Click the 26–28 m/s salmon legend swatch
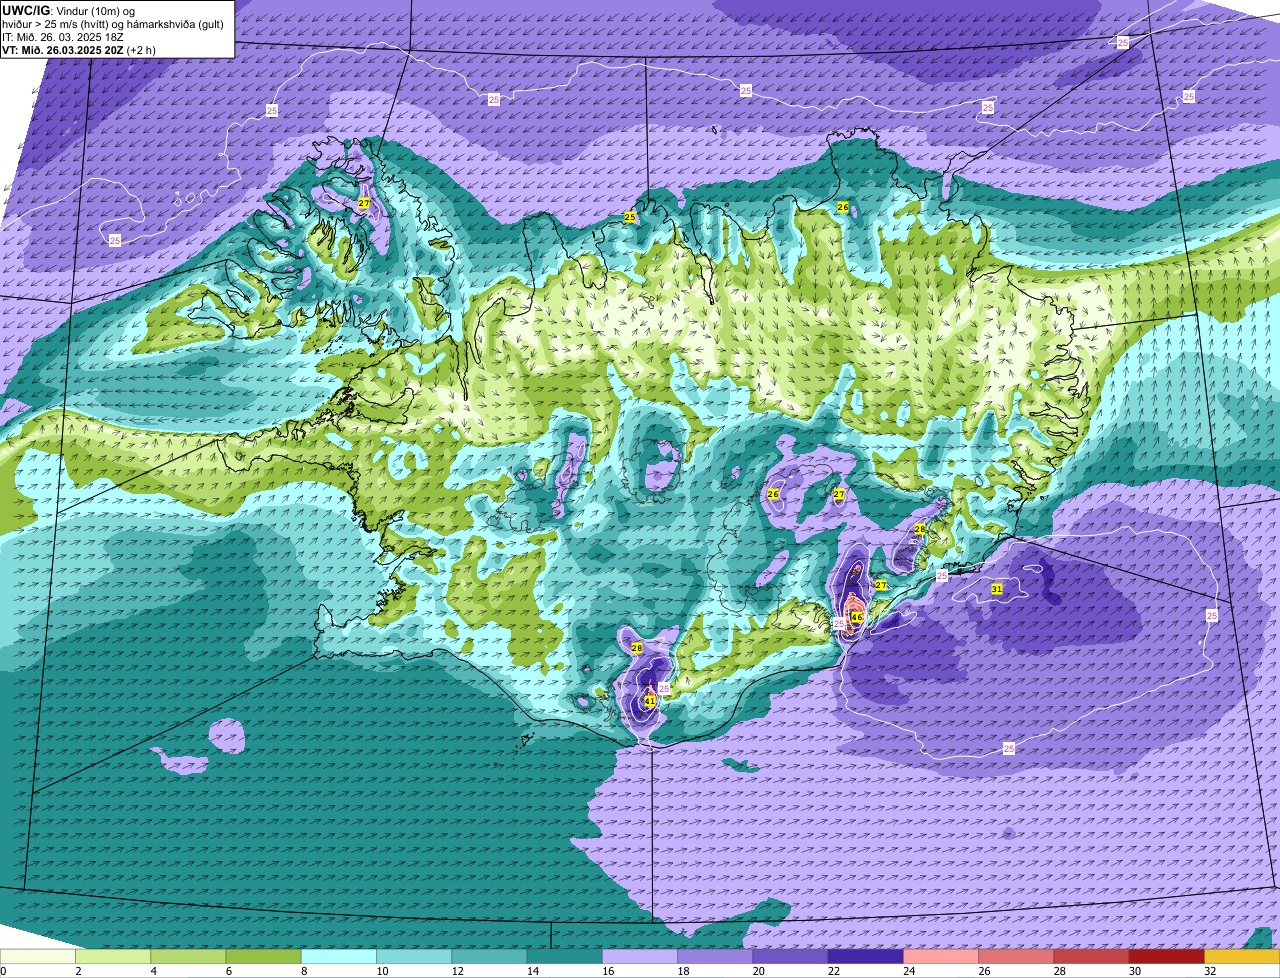Image resolution: width=1280 pixels, height=978 pixels. tap(1016, 956)
